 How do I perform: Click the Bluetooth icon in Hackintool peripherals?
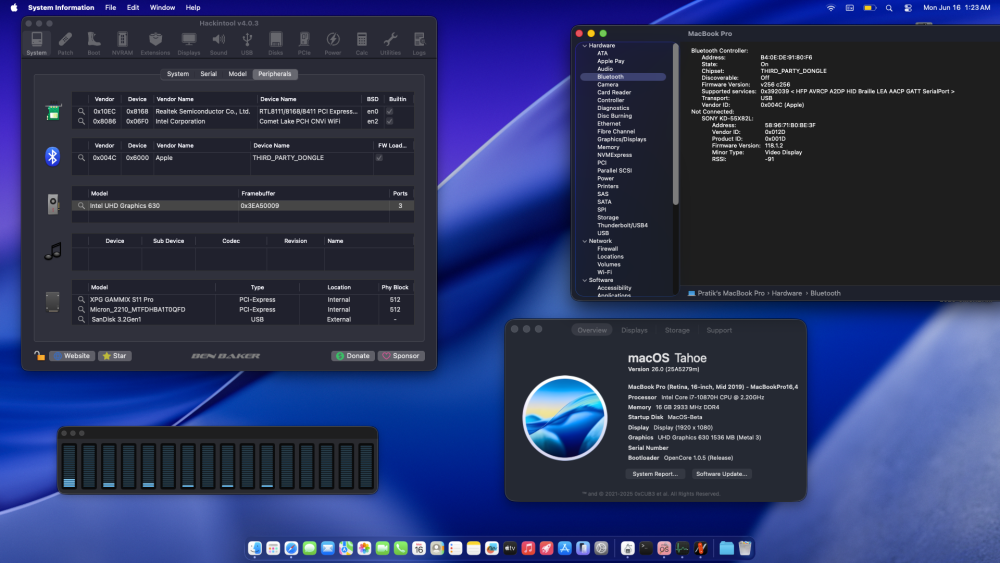click(x=52, y=156)
